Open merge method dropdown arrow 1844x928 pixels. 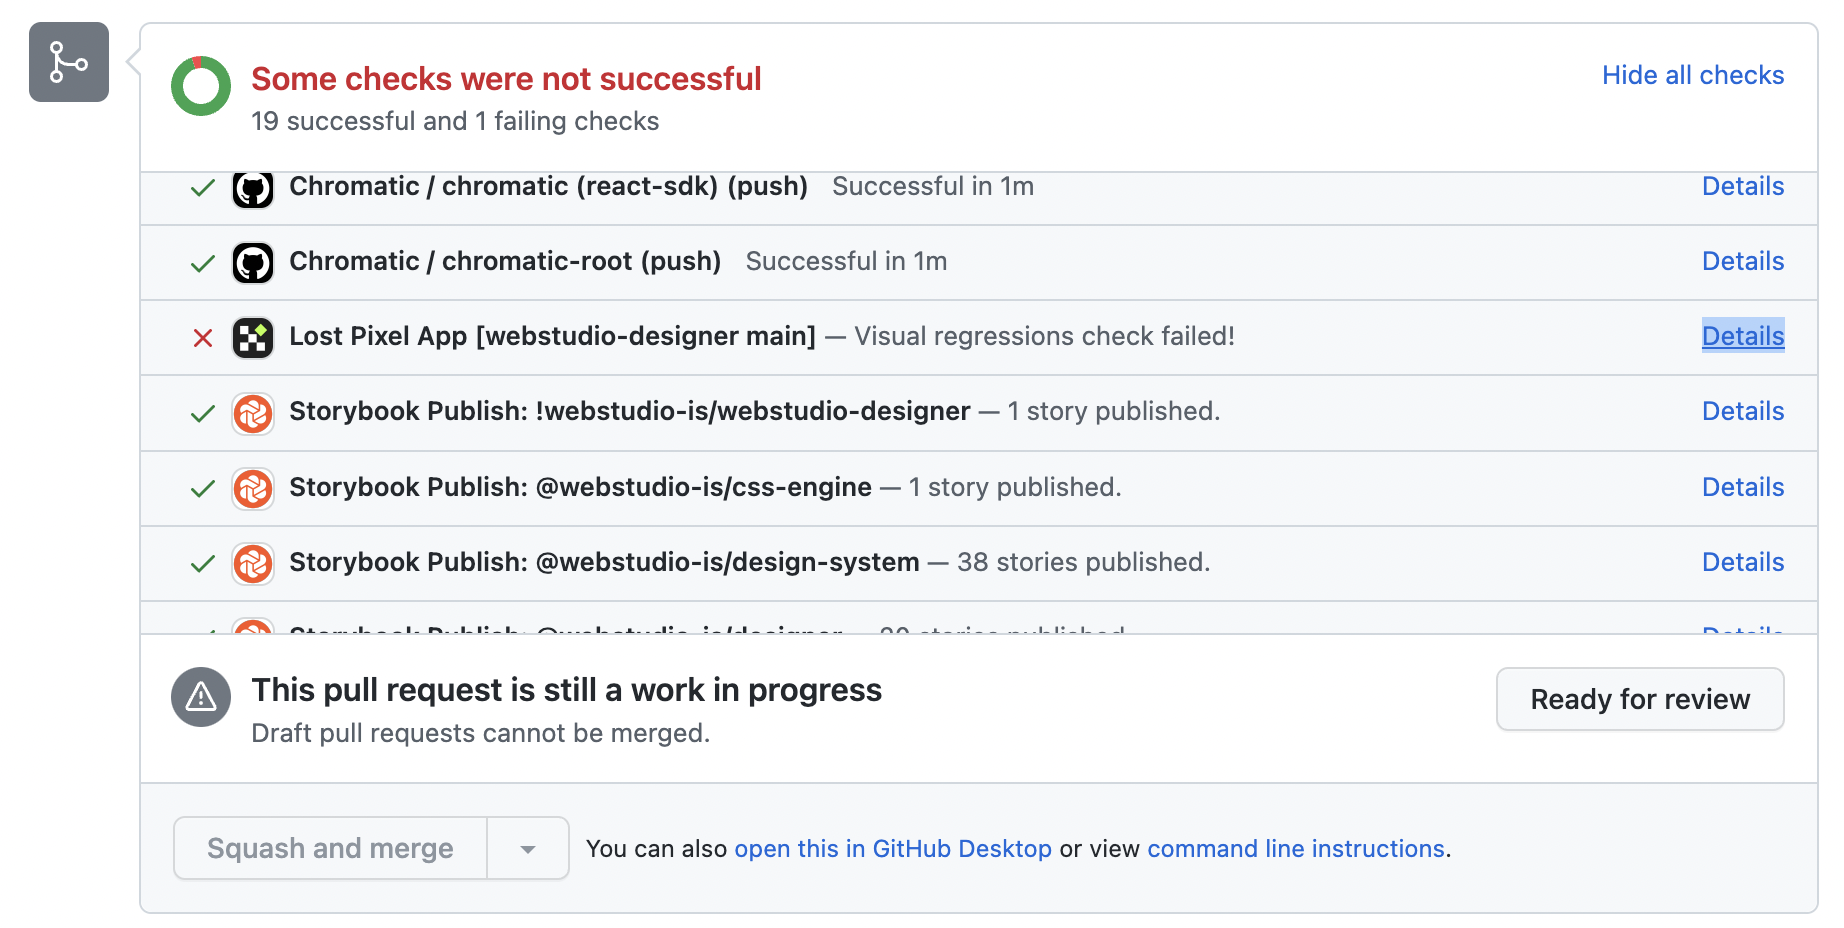[528, 849]
